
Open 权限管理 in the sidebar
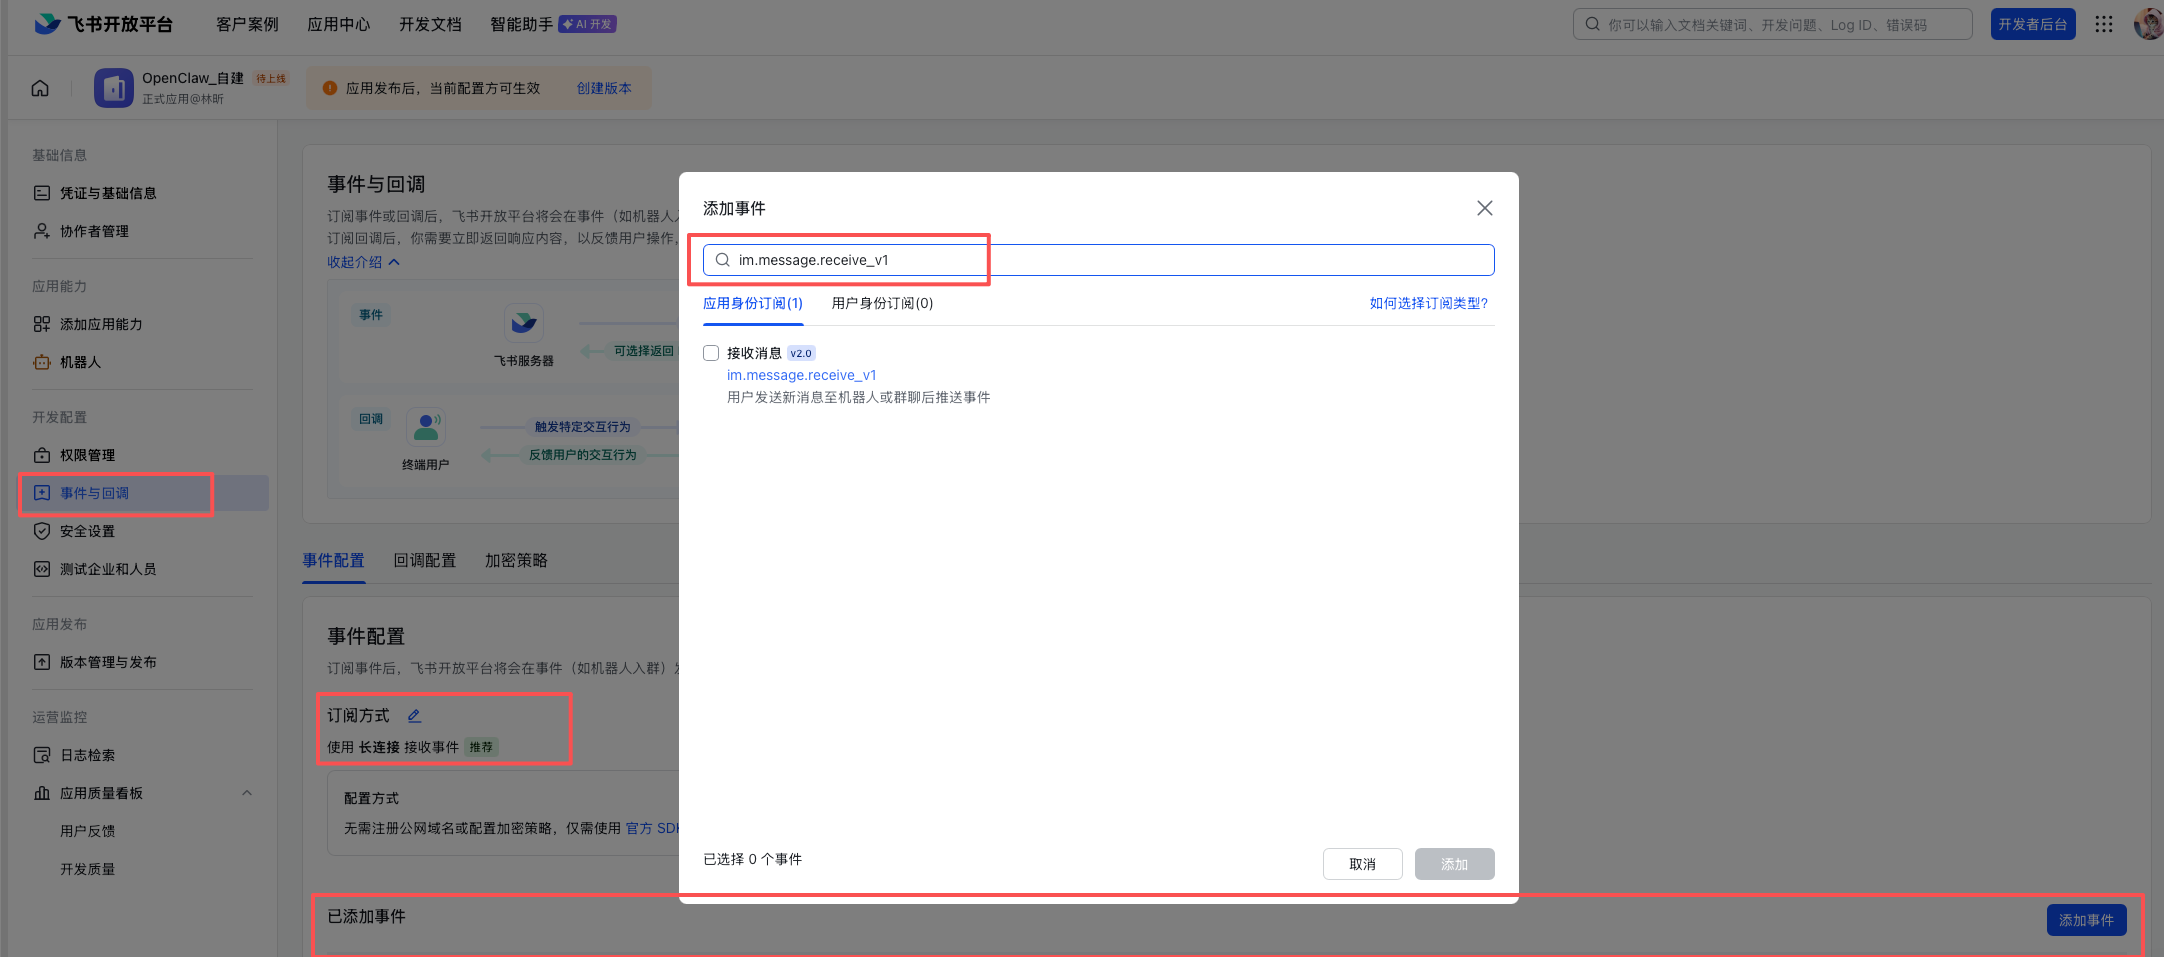pyautogui.click(x=87, y=455)
